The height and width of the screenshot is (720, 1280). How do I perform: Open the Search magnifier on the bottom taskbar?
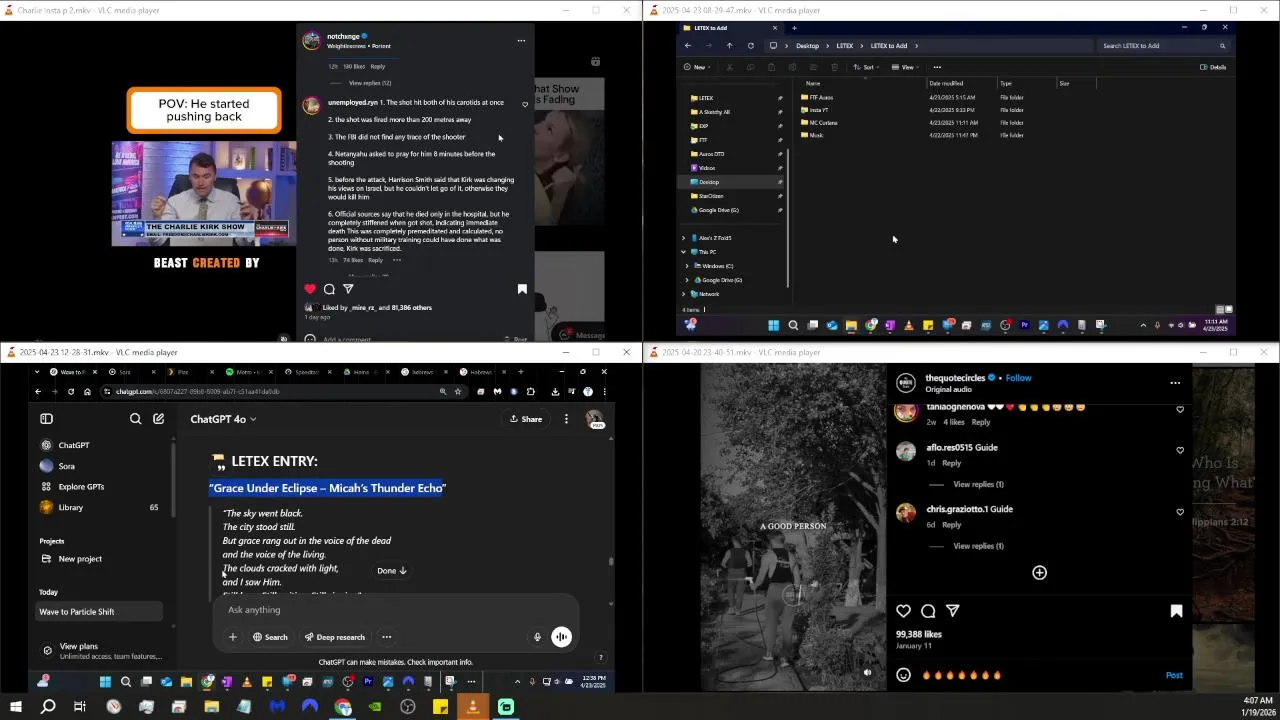pyautogui.click(x=48, y=707)
